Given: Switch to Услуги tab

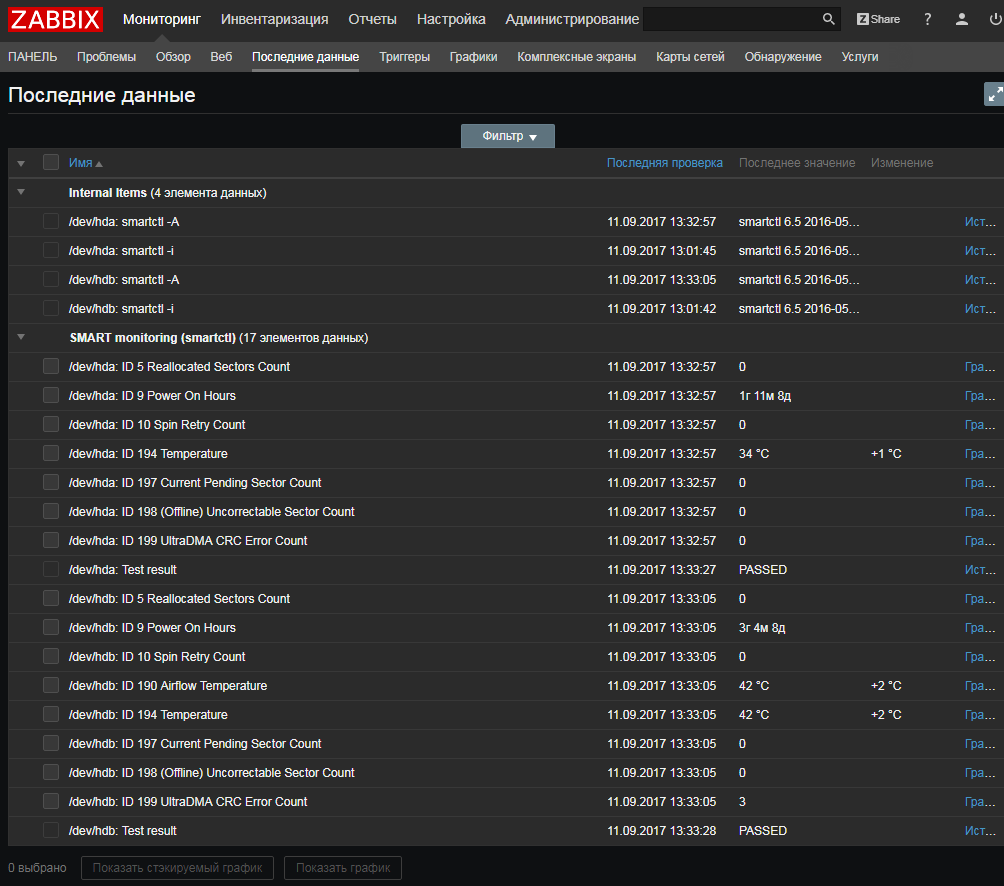Looking at the screenshot, I should pos(859,57).
